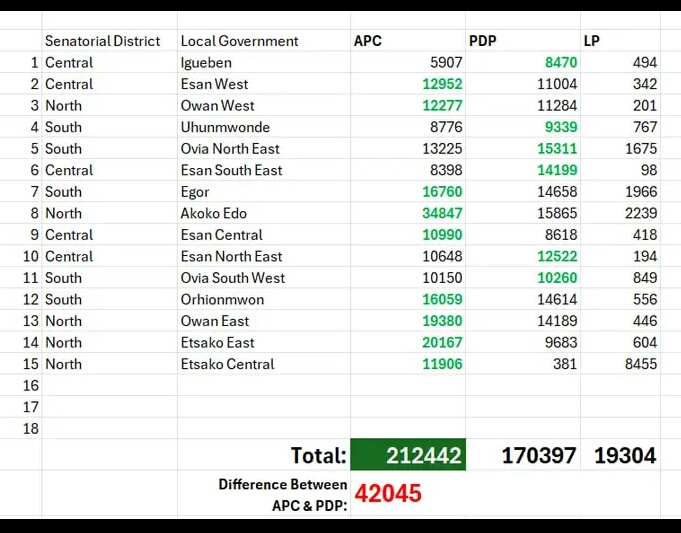The height and width of the screenshot is (533, 681).
Task: Click the 'Total:' label cell
Action: (x=318, y=456)
